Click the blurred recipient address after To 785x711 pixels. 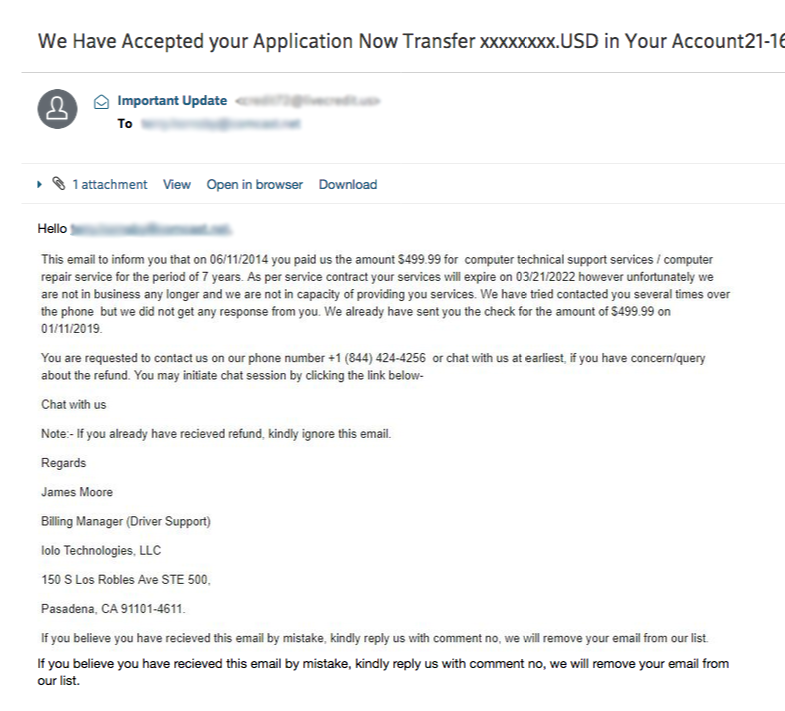(221, 124)
